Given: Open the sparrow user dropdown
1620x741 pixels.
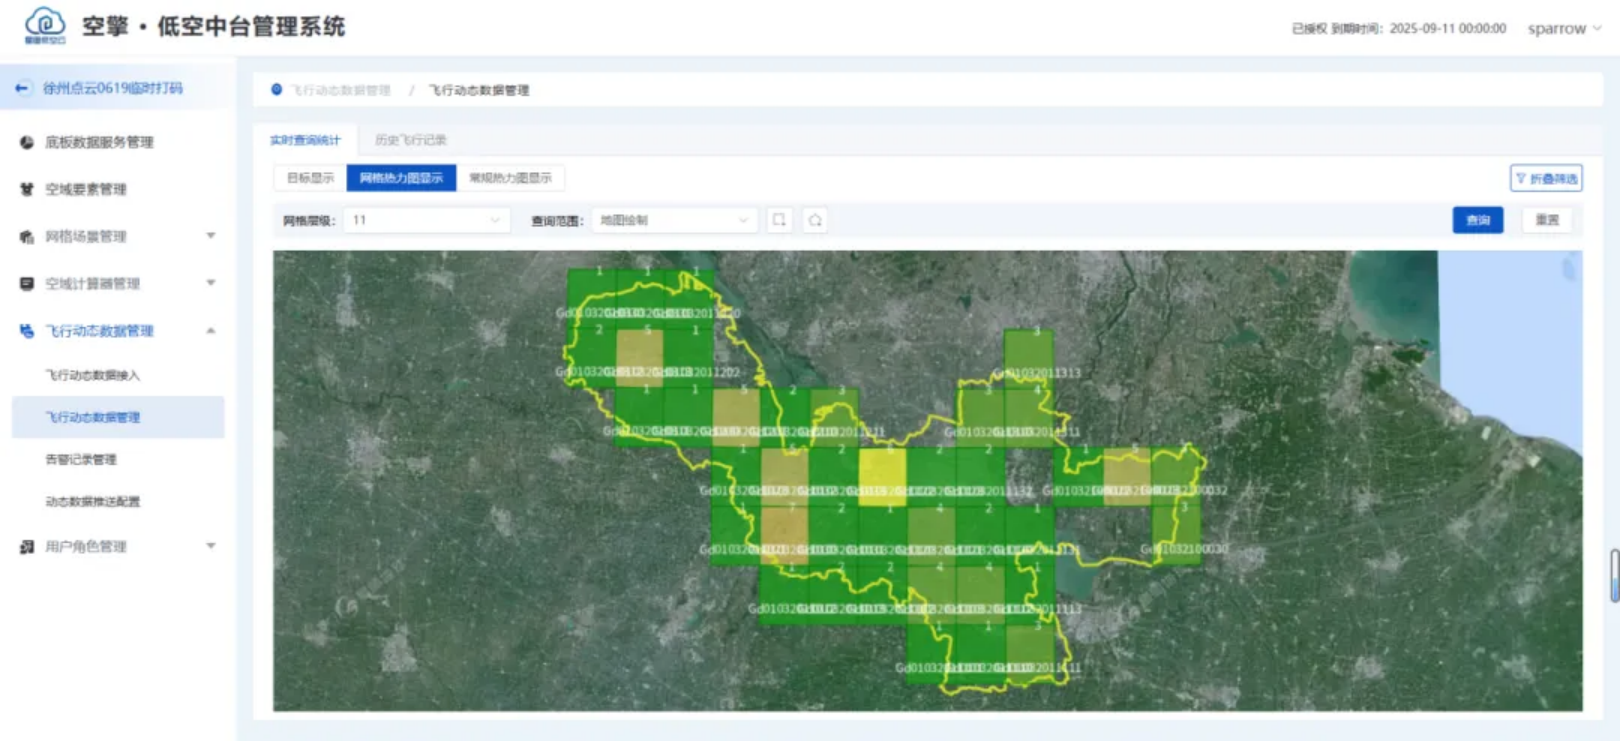Looking at the screenshot, I should (1564, 29).
